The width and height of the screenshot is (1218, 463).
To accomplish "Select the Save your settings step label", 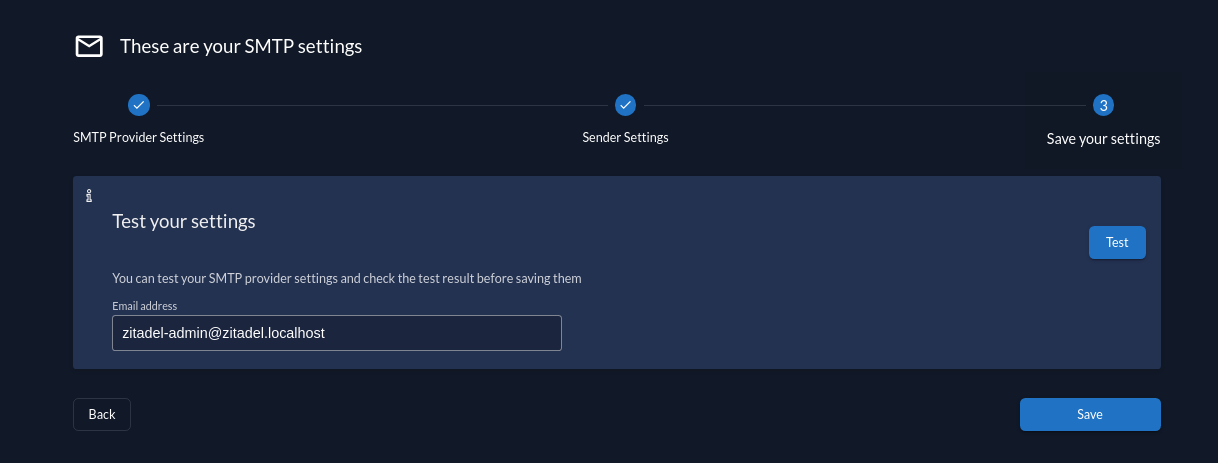I will pos(1103,139).
